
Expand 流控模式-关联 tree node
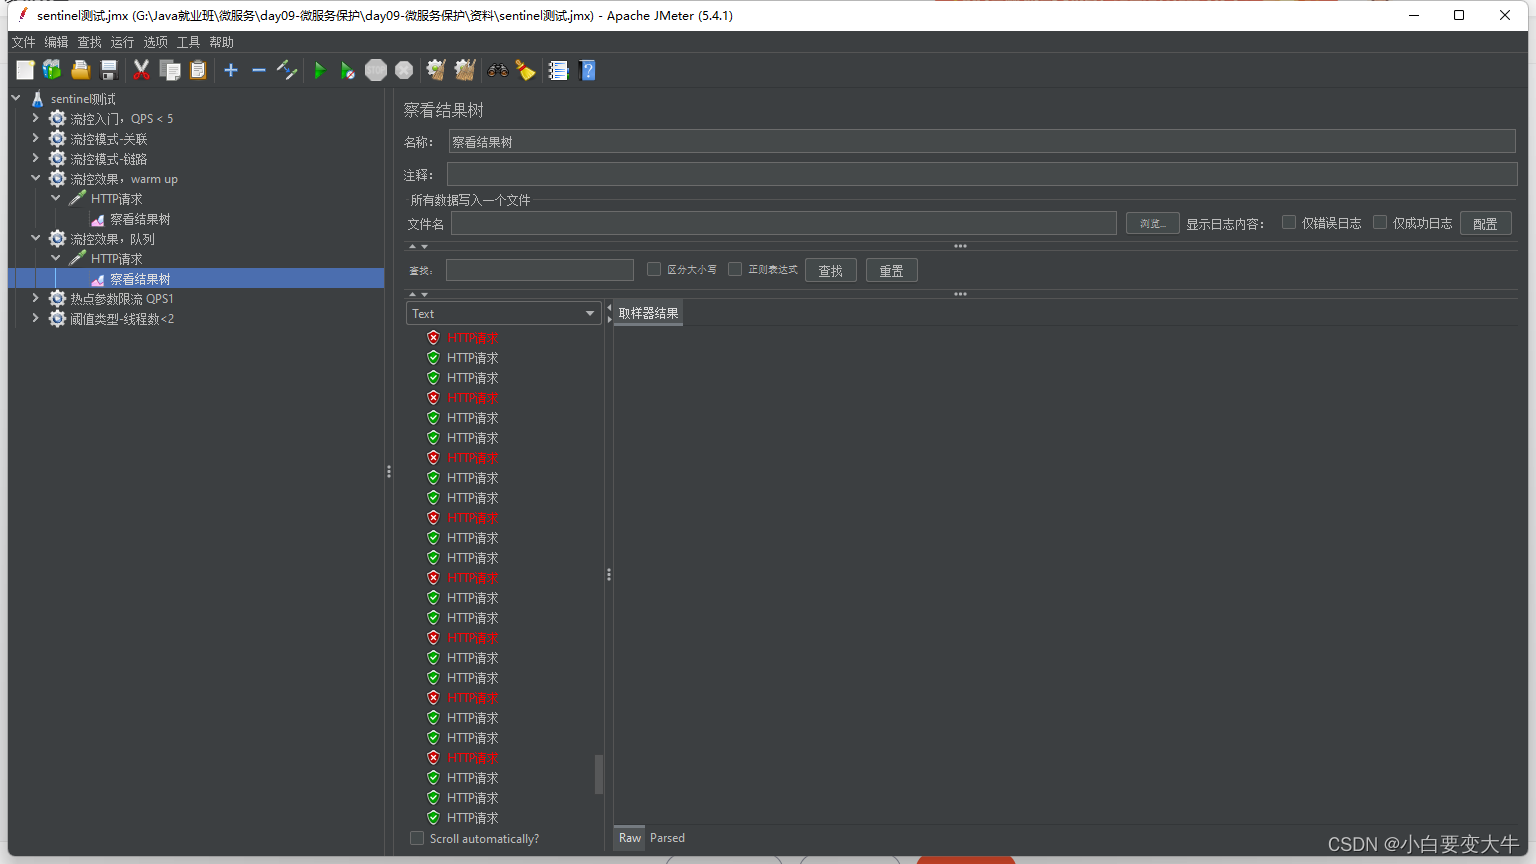[36, 138]
